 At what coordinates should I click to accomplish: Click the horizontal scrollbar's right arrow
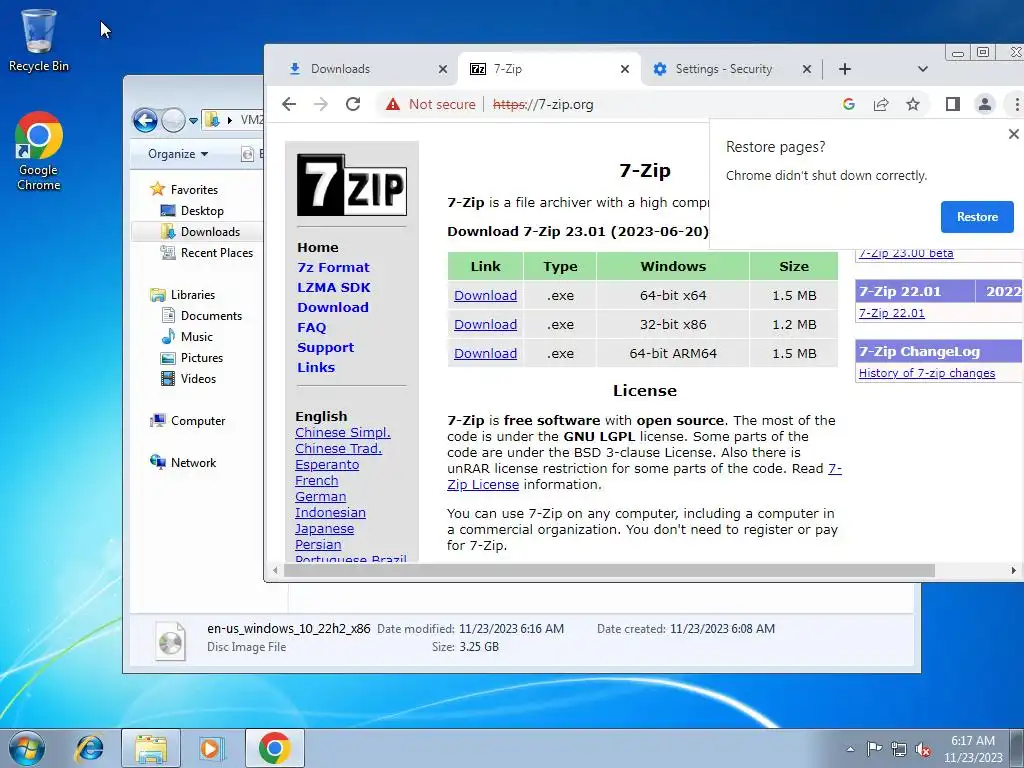click(1014, 570)
